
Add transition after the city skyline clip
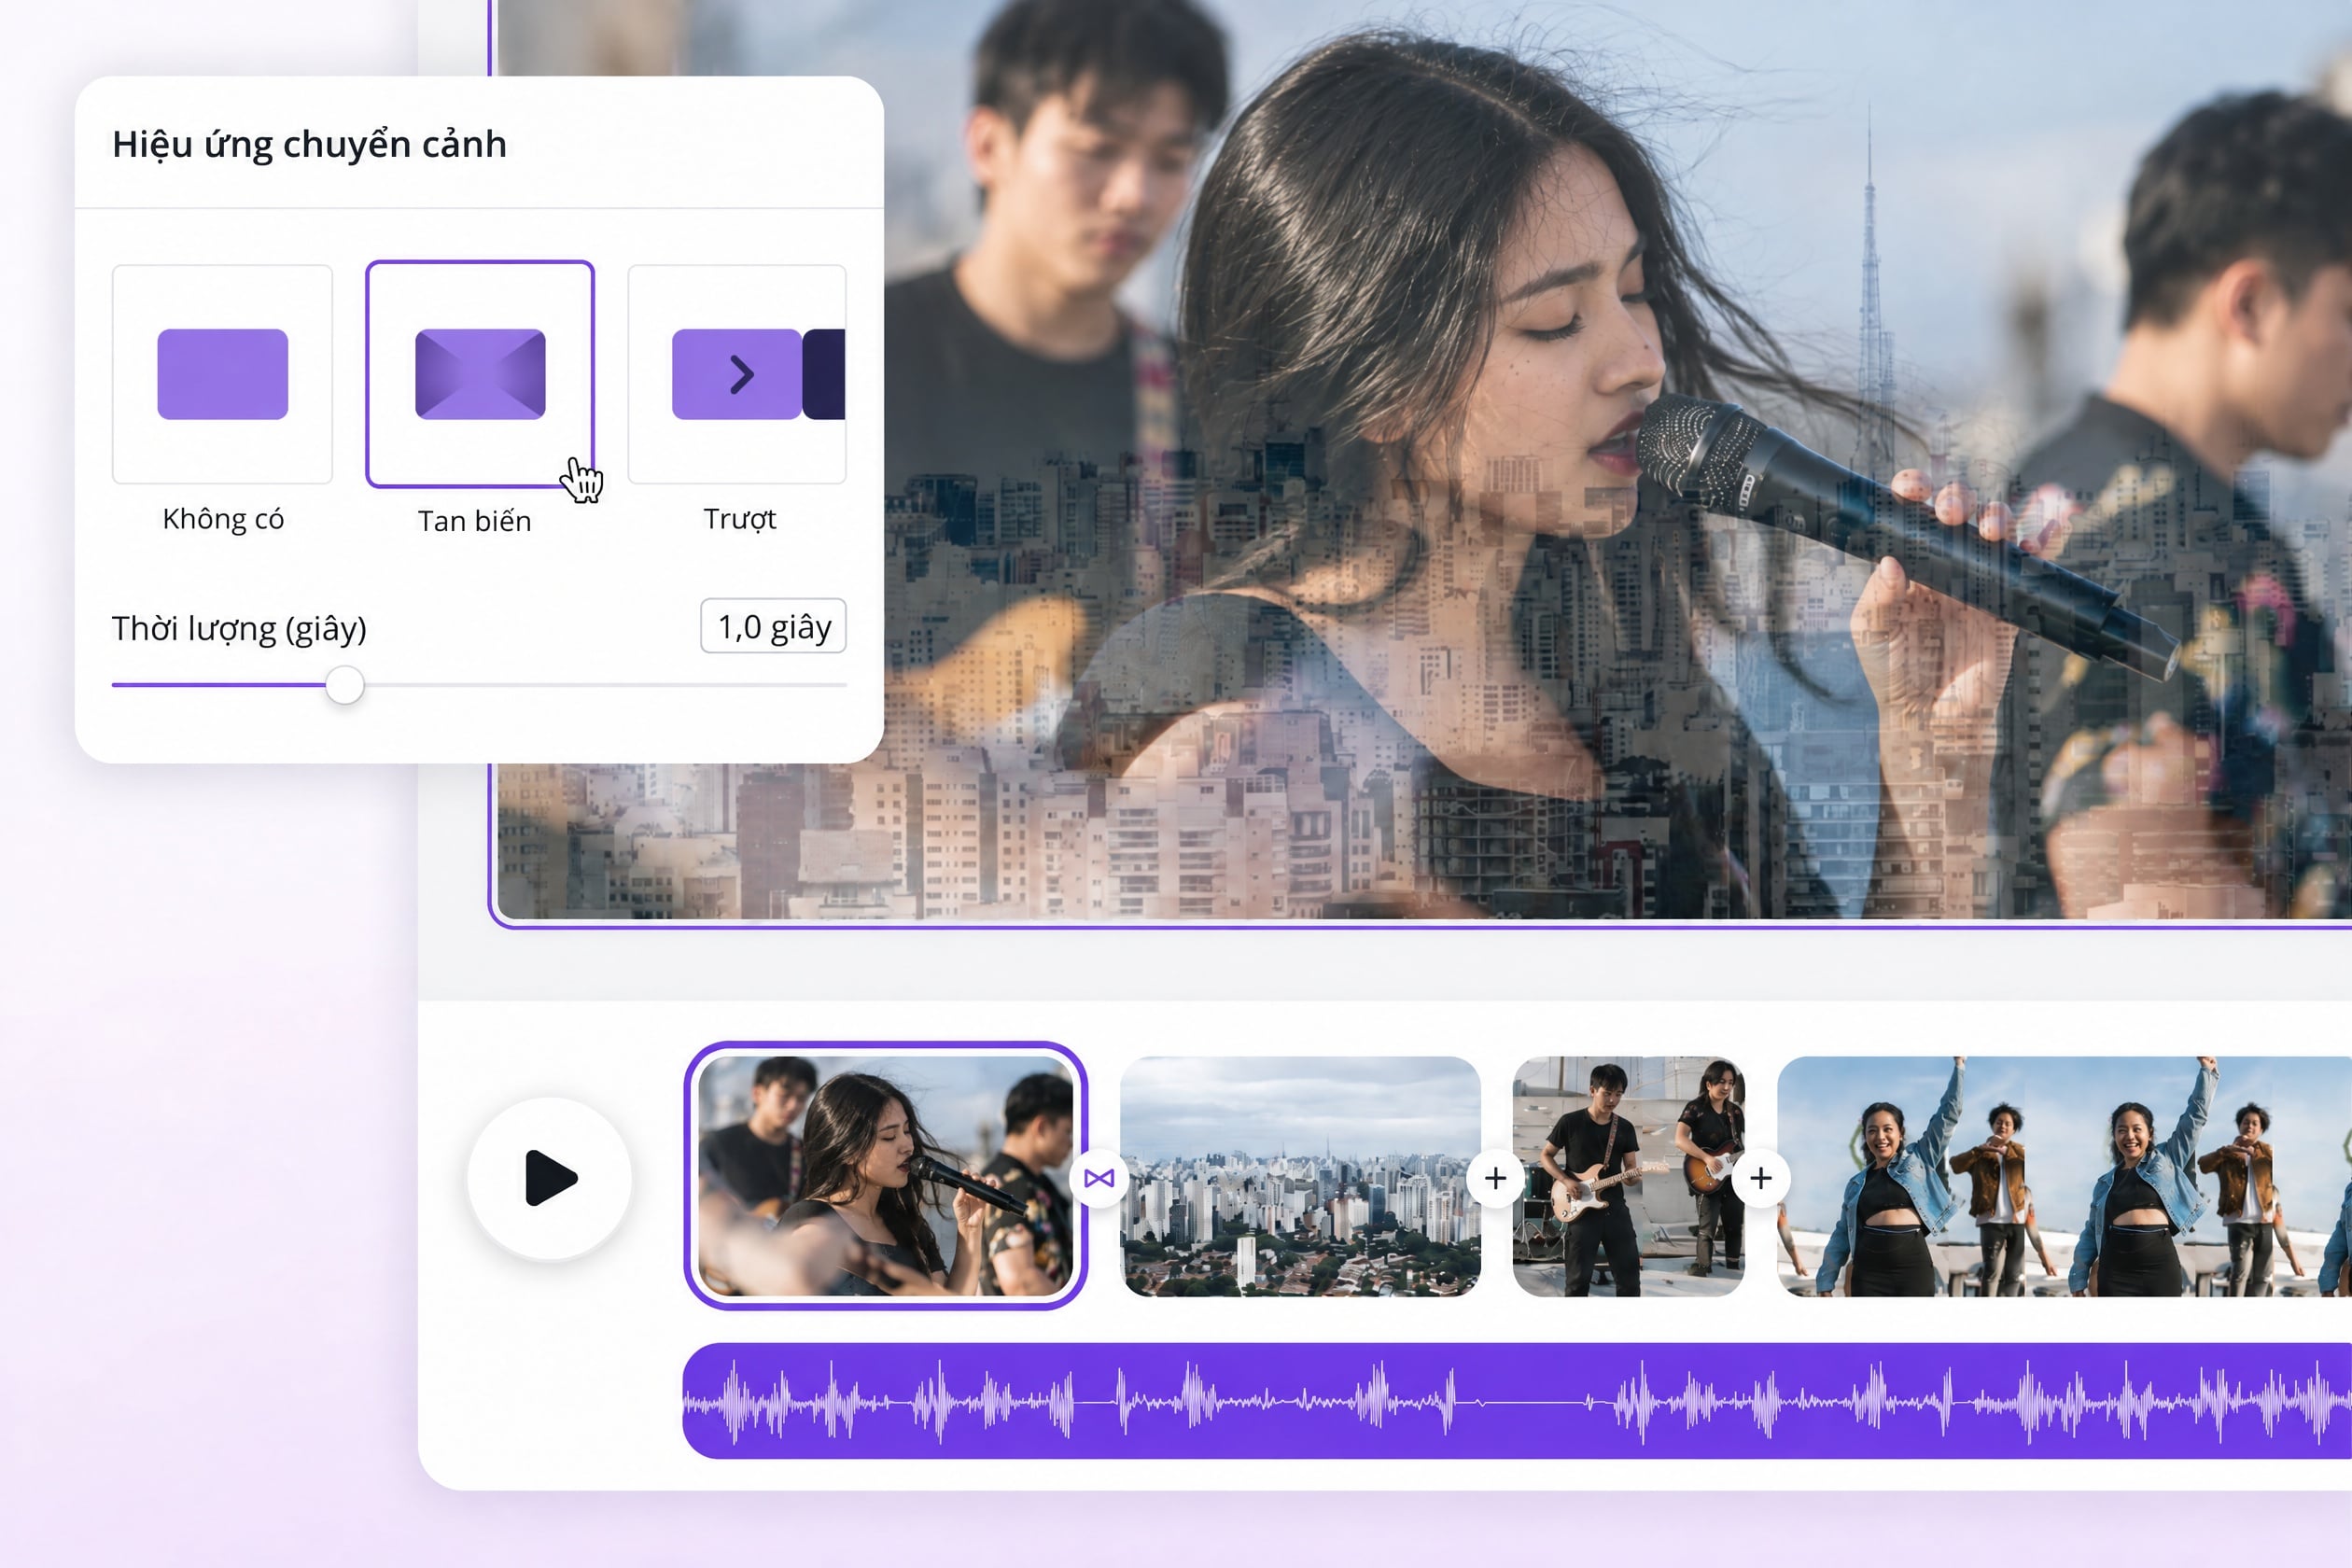[x=1495, y=1179]
